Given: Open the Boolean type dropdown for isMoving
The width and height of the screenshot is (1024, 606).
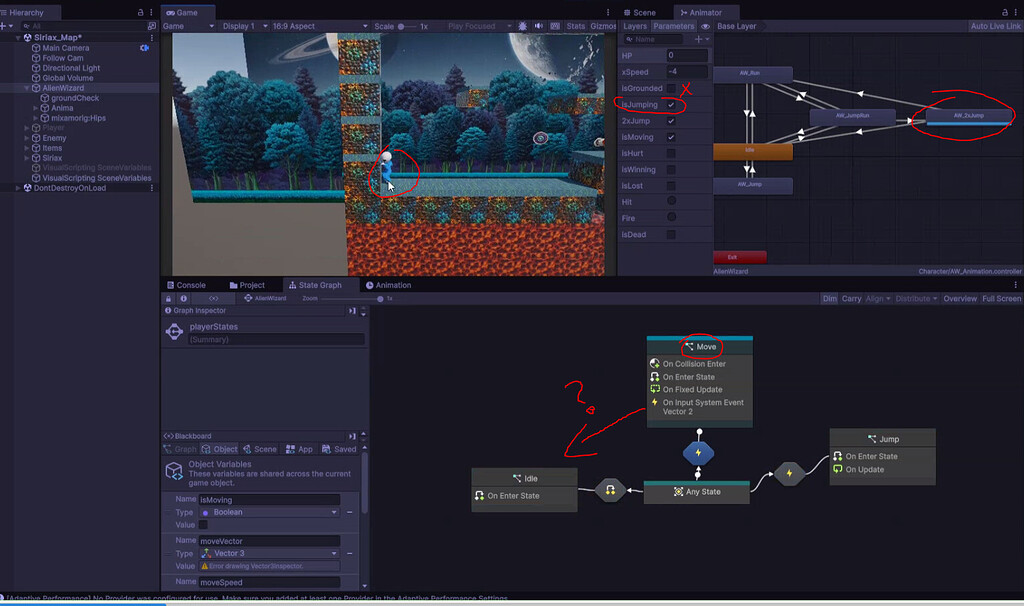Looking at the screenshot, I should point(269,513).
